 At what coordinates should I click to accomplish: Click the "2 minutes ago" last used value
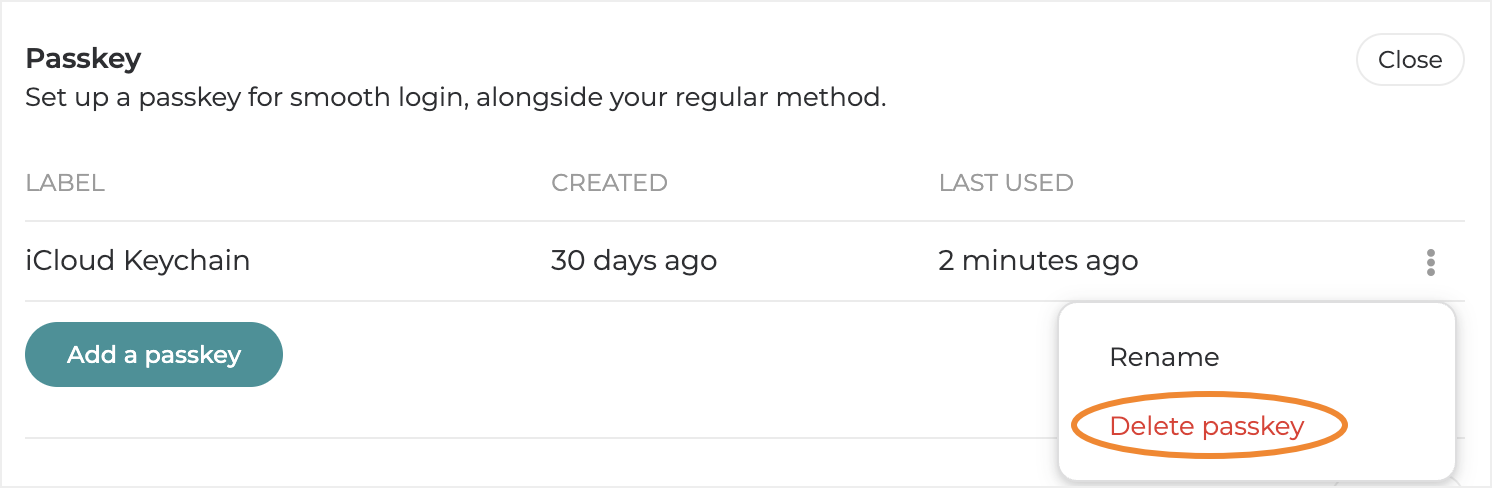tap(1038, 261)
